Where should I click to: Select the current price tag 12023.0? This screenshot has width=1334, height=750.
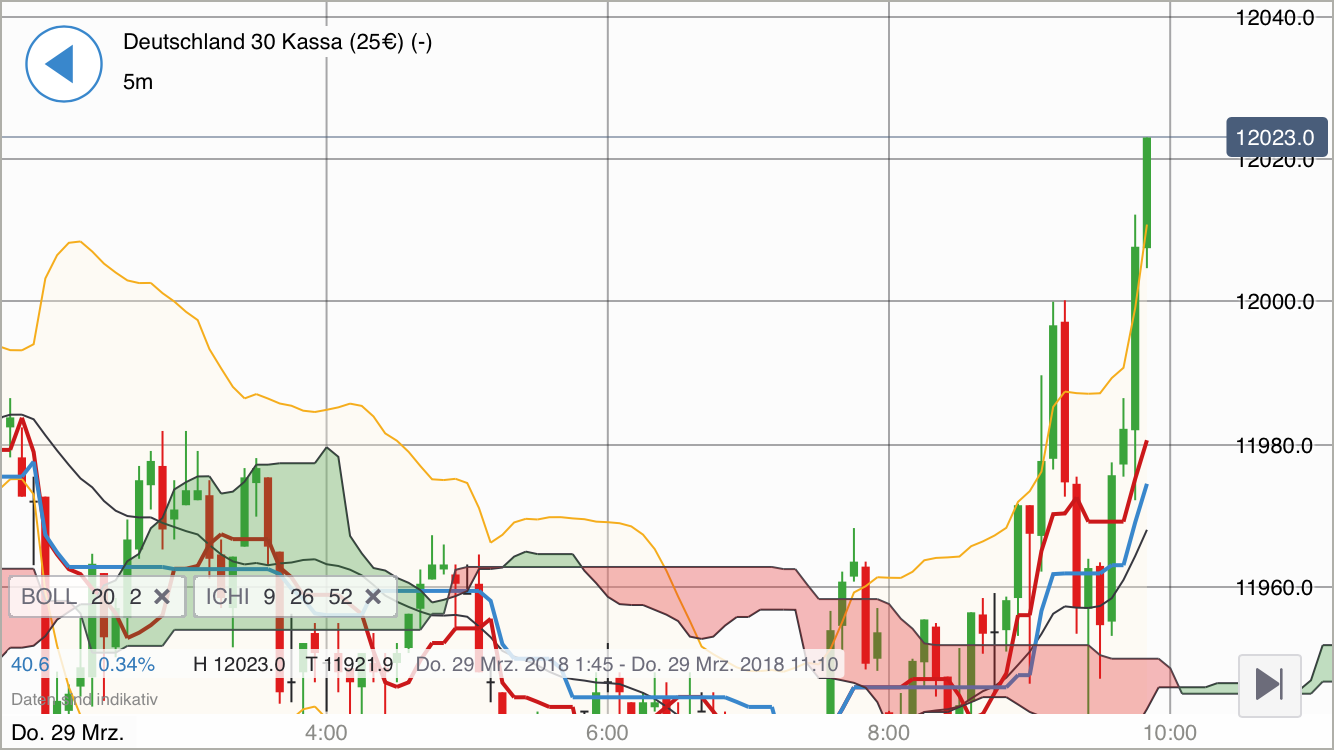coord(1276,137)
